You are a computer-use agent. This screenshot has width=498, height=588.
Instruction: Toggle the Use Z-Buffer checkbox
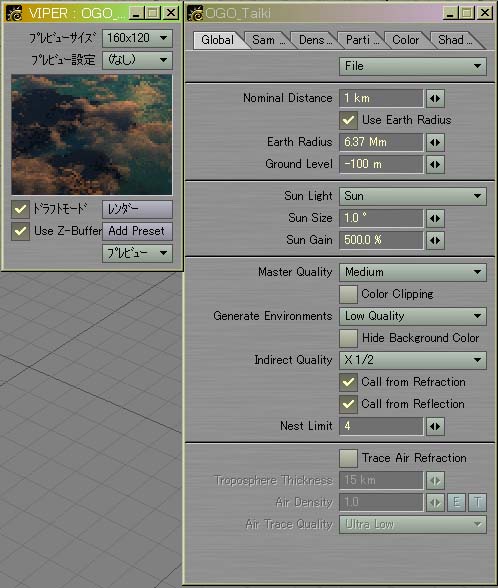(20, 231)
